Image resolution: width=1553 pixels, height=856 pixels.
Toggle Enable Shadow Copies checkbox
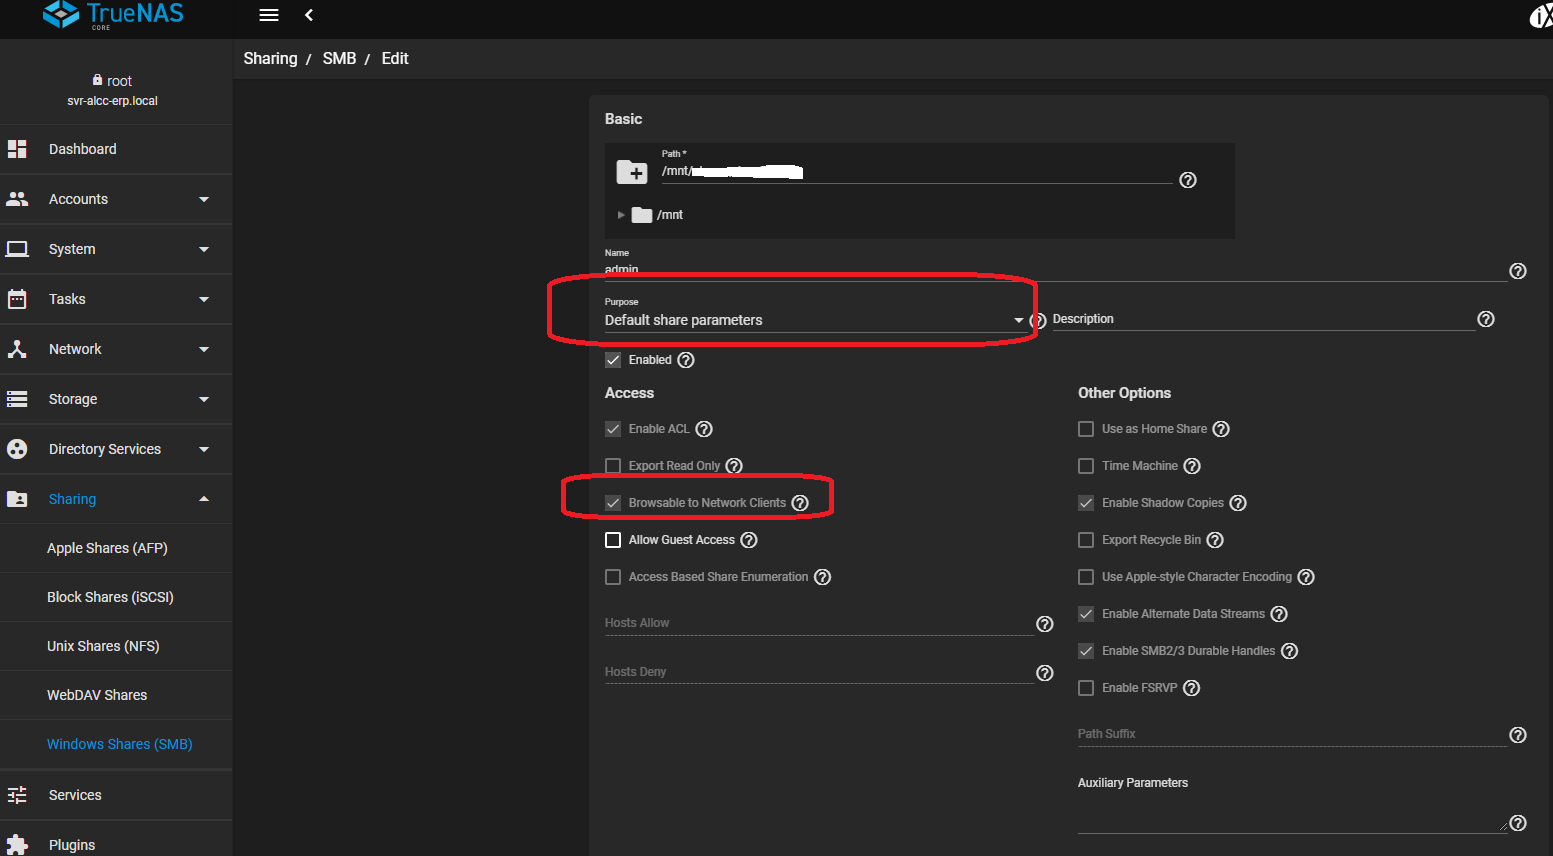click(x=1086, y=503)
